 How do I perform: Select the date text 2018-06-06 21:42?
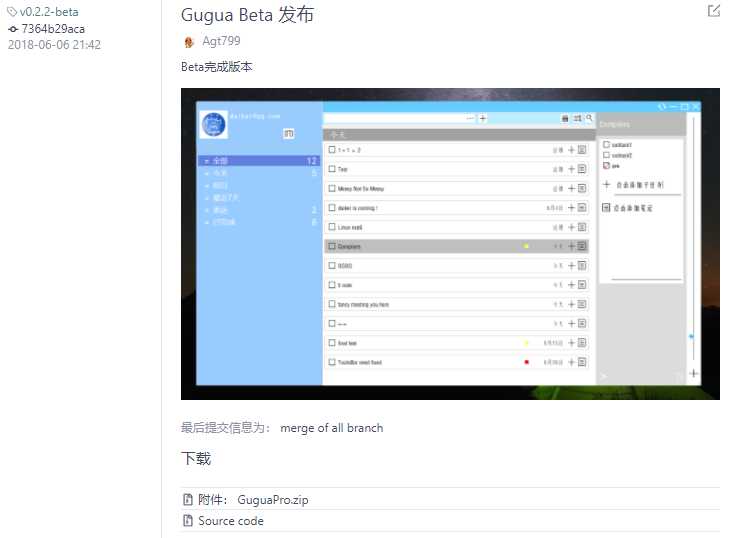pyautogui.click(x=54, y=45)
